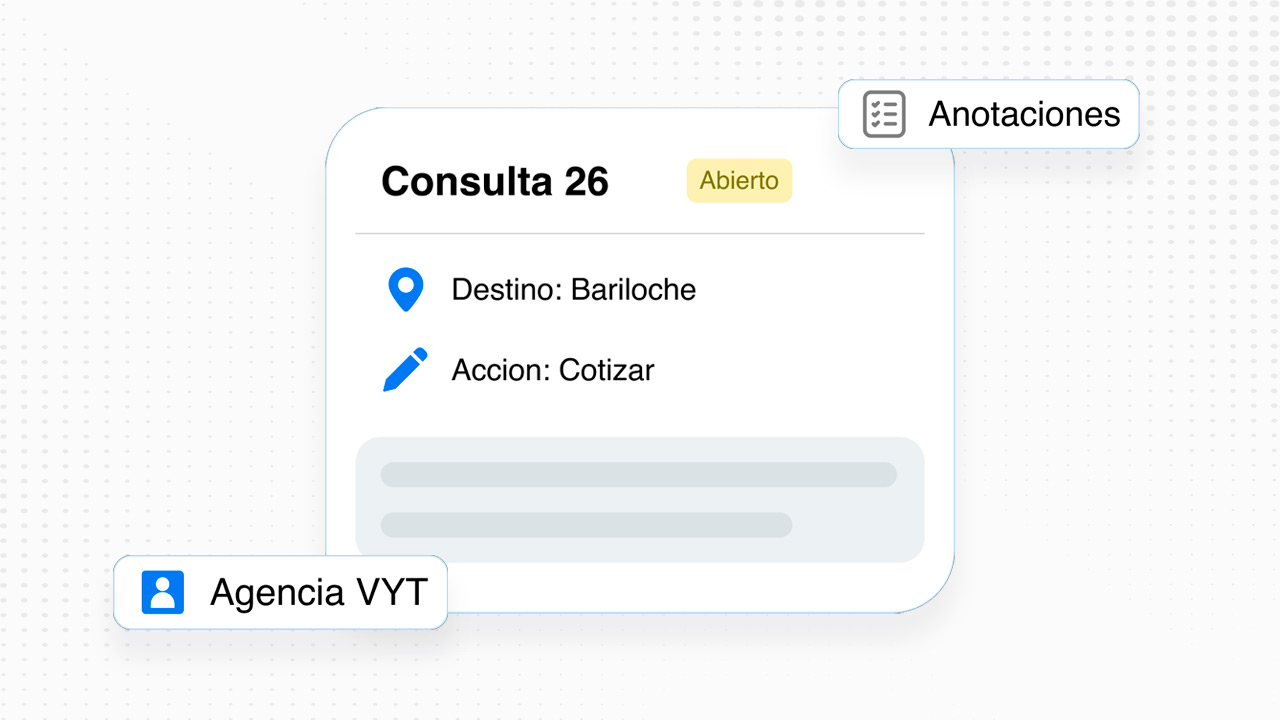
Task: Select the Cotizar action value
Action: tap(606, 370)
